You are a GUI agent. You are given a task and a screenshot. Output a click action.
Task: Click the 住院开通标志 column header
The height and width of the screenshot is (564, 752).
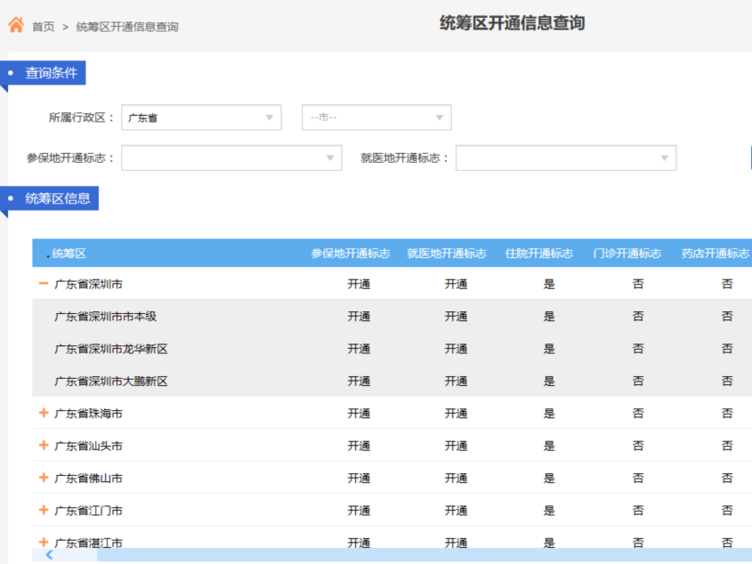pyautogui.click(x=539, y=254)
